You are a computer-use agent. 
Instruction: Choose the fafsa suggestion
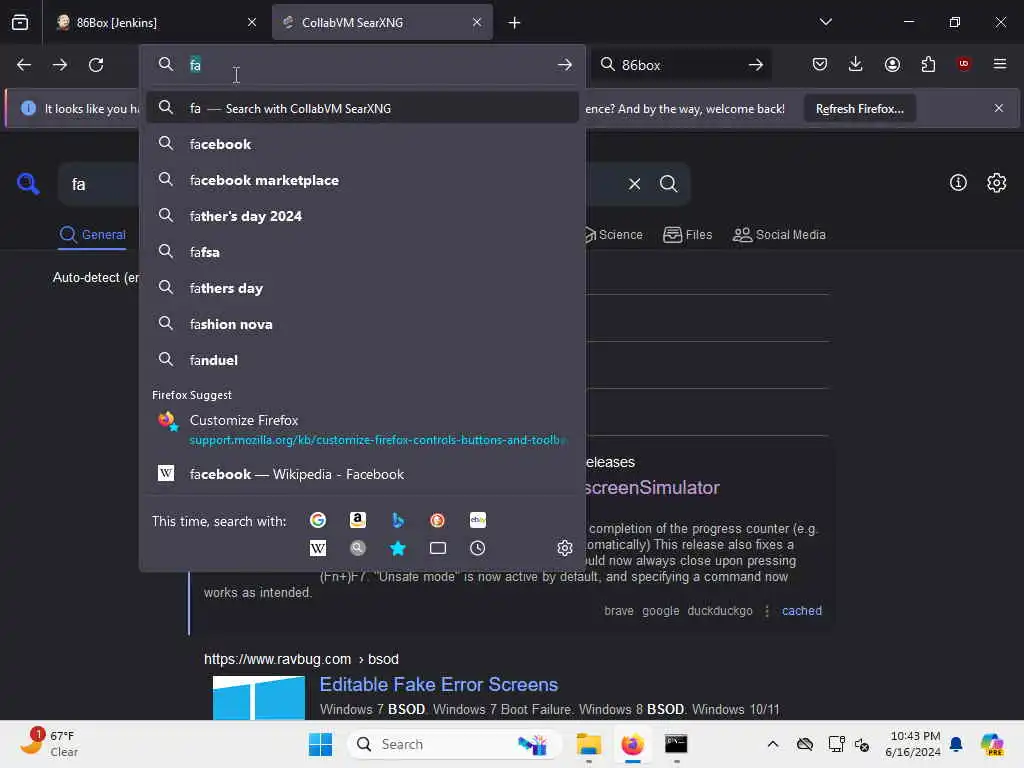pos(362,252)
